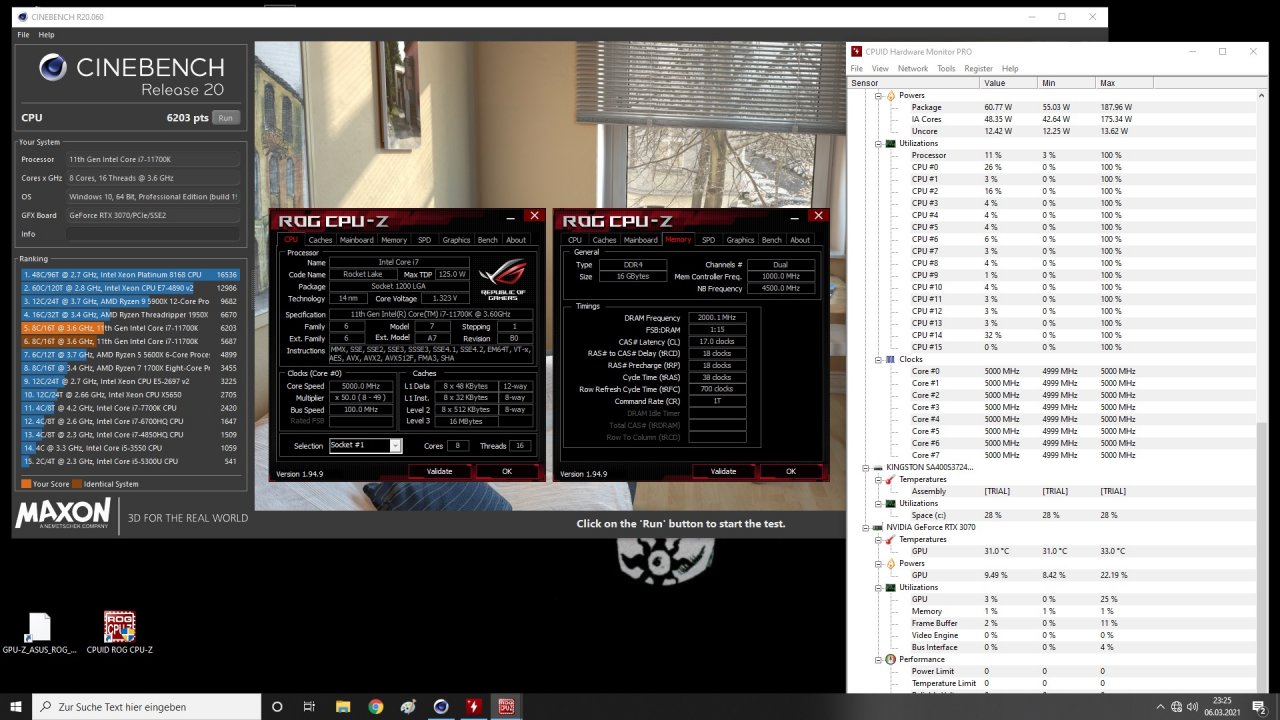Open the paint palette app on taskbar
1280x720 pixels.
pos(408,706)
